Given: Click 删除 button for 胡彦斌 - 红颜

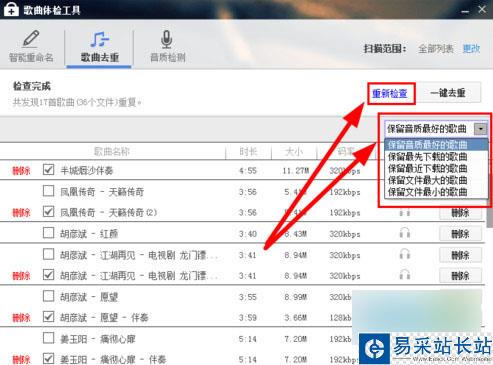Looking at the screenshot, I should click(460, 234).
